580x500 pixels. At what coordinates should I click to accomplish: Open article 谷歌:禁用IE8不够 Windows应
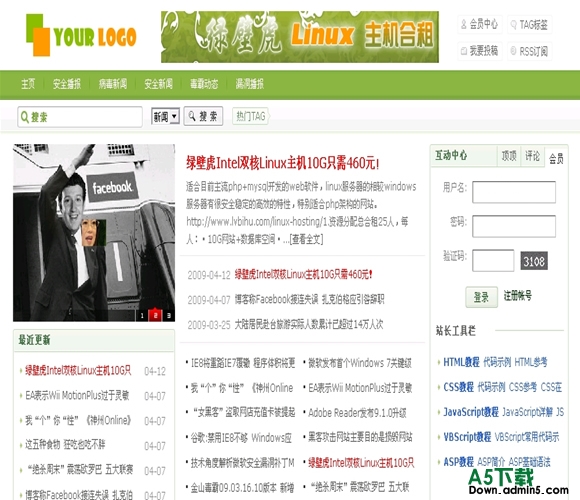pos(241,438)
